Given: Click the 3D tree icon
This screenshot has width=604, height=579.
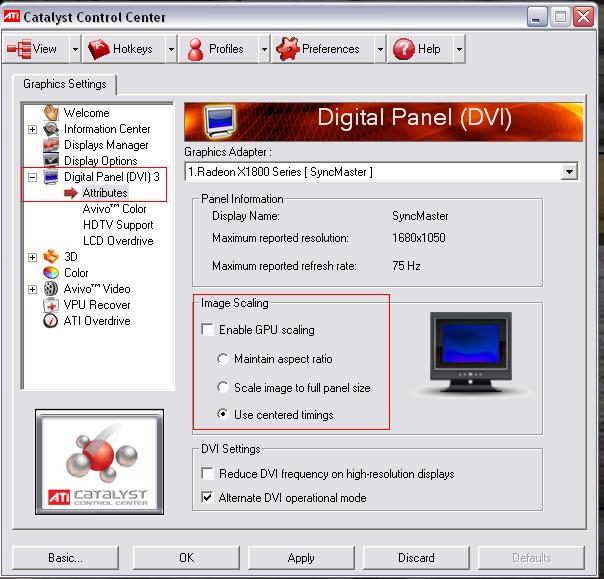Looking at the screenshot, I should click(x=51, y=256).
